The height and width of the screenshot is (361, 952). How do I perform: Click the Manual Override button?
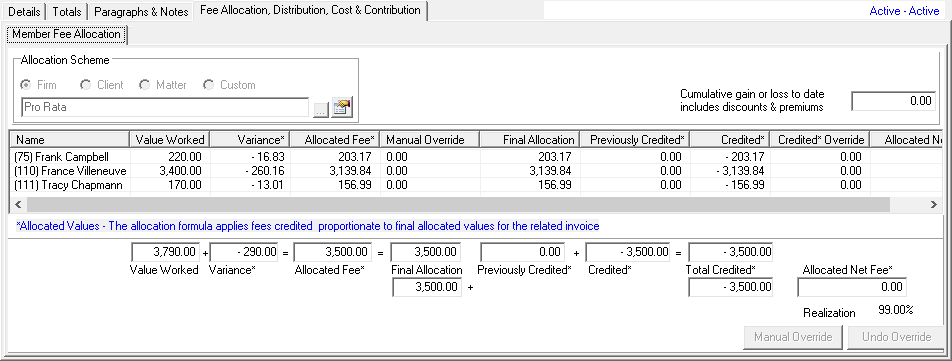point(793,337)
